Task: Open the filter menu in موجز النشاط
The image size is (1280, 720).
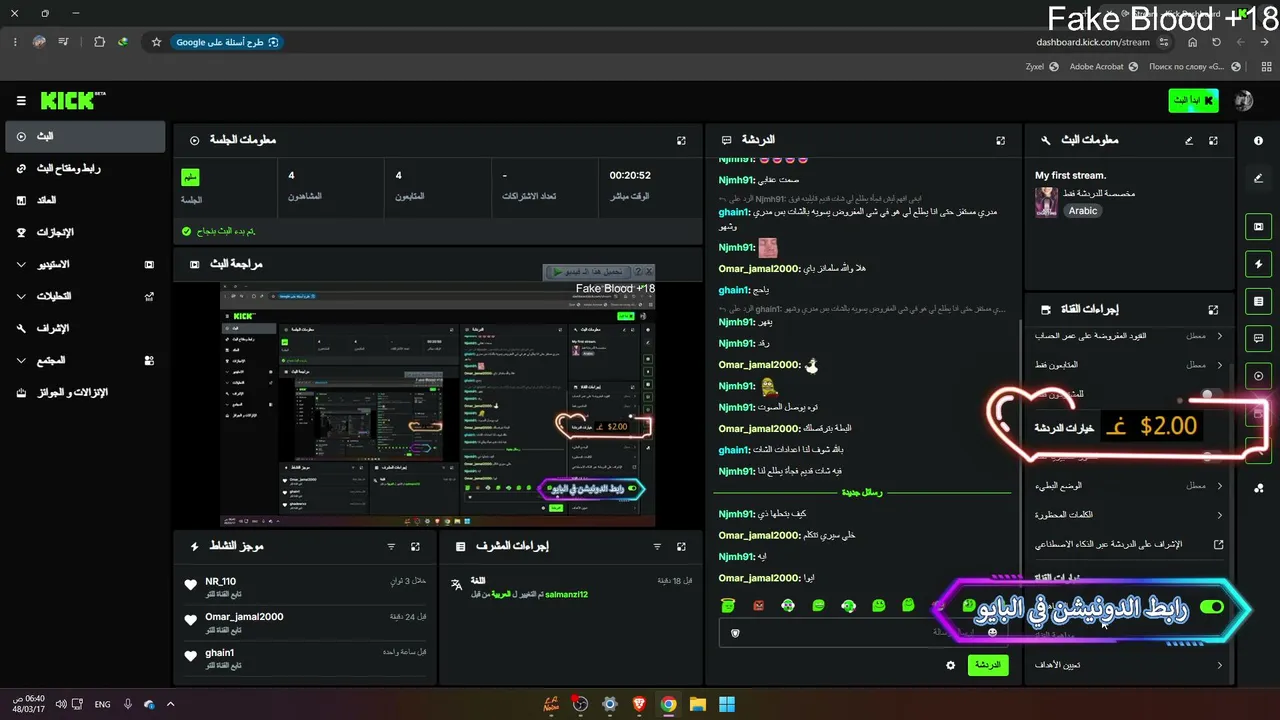Action: (391, 547)
